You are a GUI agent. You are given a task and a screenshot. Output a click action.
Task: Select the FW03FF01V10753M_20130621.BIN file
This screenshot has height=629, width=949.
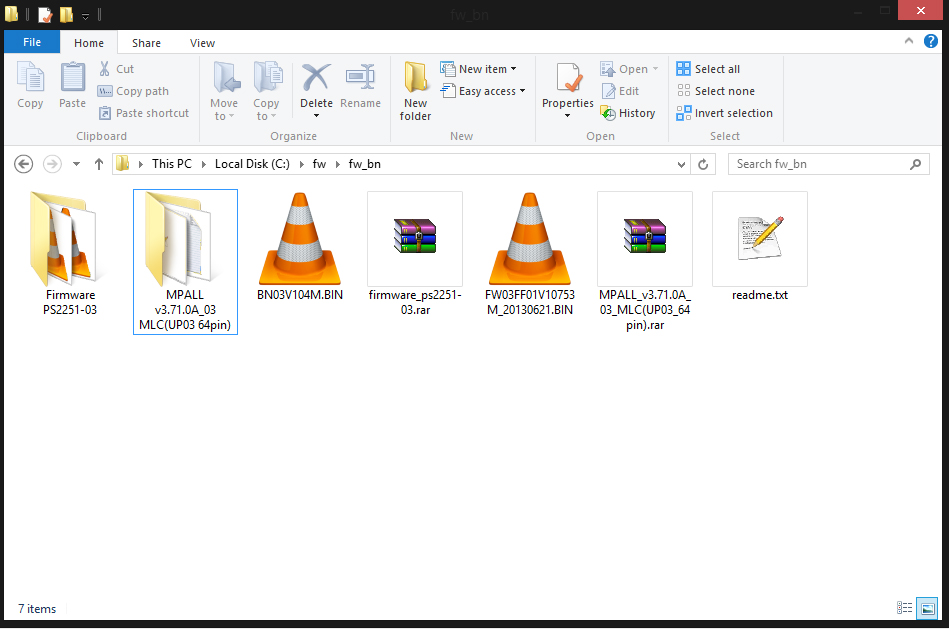[530, 253]
